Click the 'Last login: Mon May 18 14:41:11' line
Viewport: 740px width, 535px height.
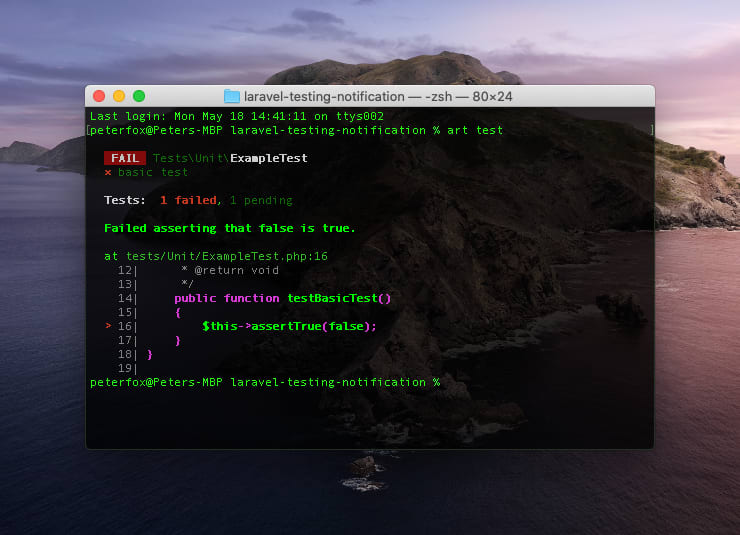pos(236,116)
